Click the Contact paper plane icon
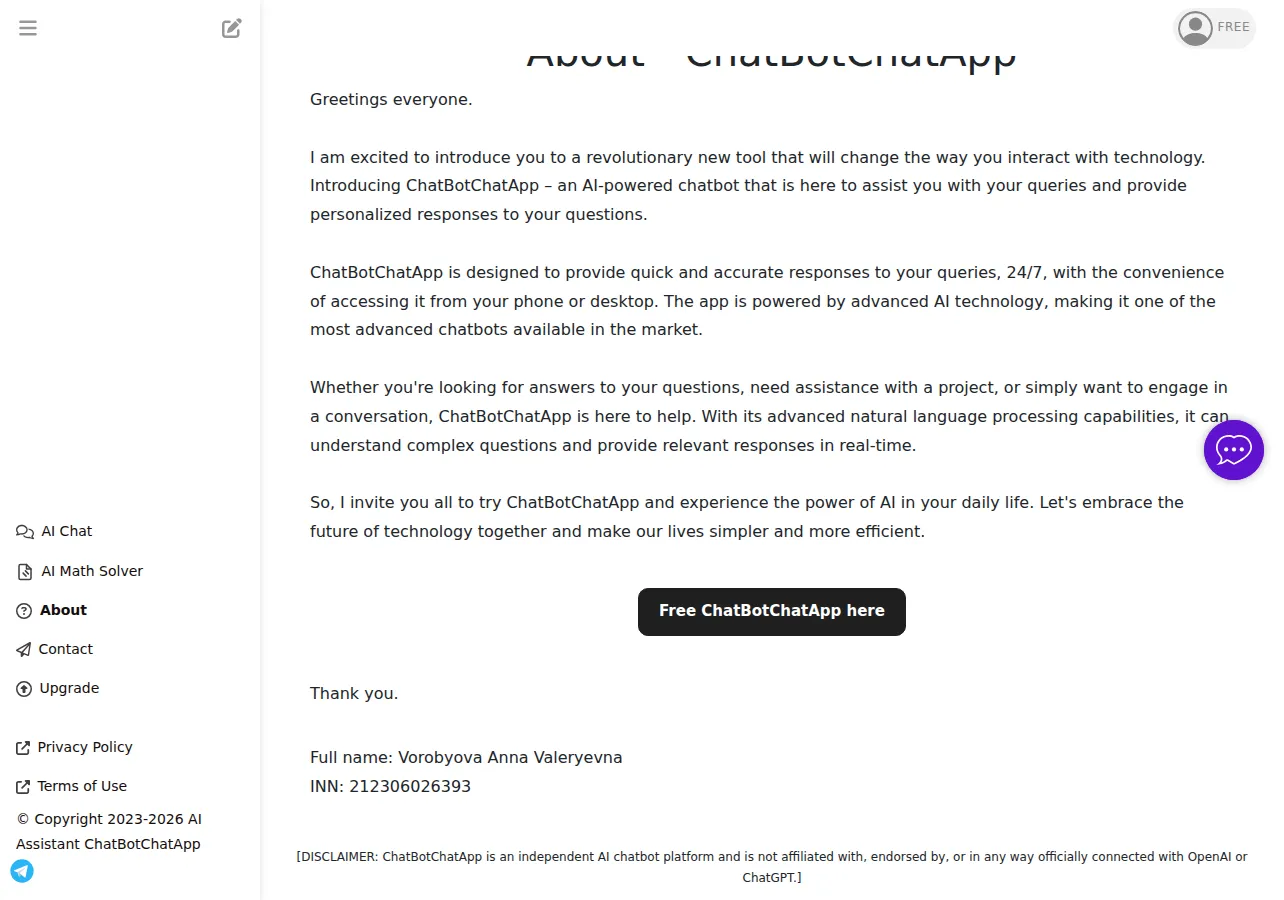The image size is (1284, 900). [x=24, y=650]
